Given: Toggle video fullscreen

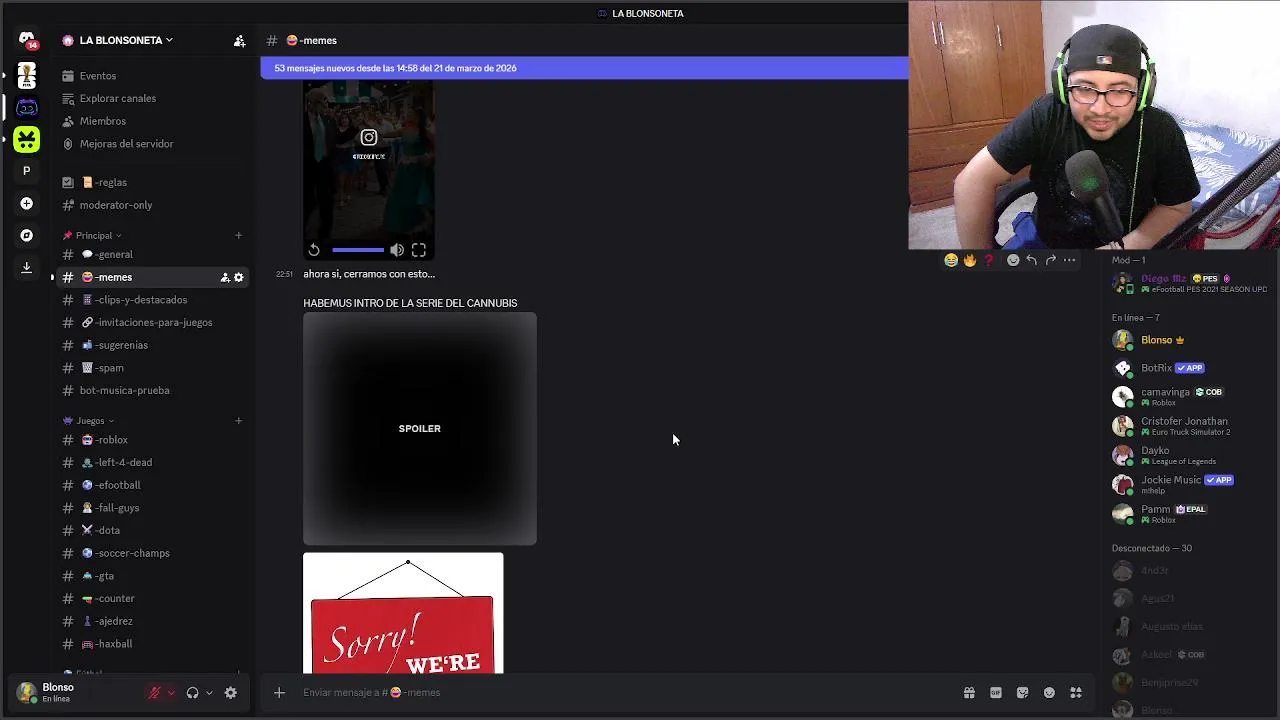Looking at the screenshot, I should (x=419, y=250).
